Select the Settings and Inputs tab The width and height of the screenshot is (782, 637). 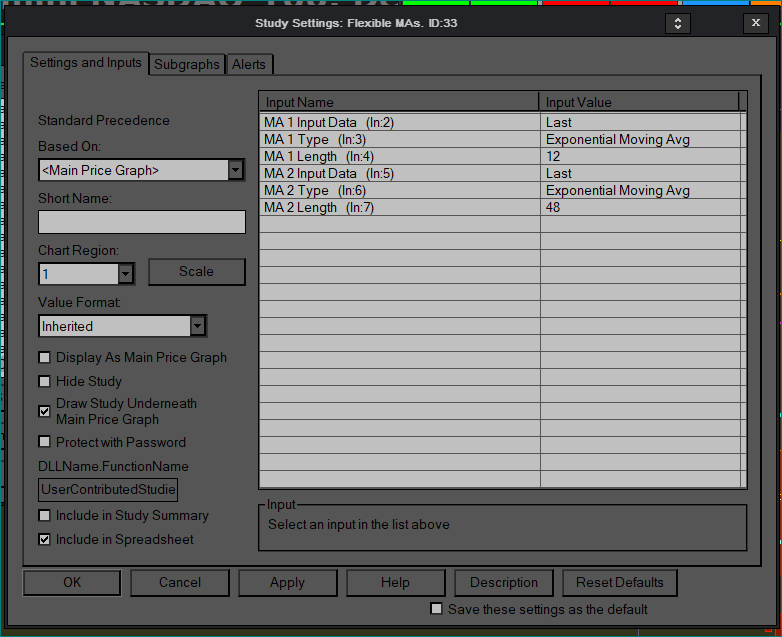[86, 63]
